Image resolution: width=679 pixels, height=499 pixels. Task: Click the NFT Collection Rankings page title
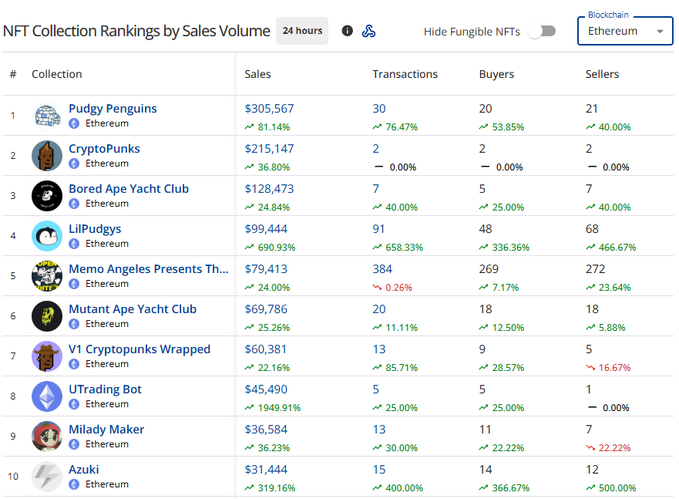(136, 31)
